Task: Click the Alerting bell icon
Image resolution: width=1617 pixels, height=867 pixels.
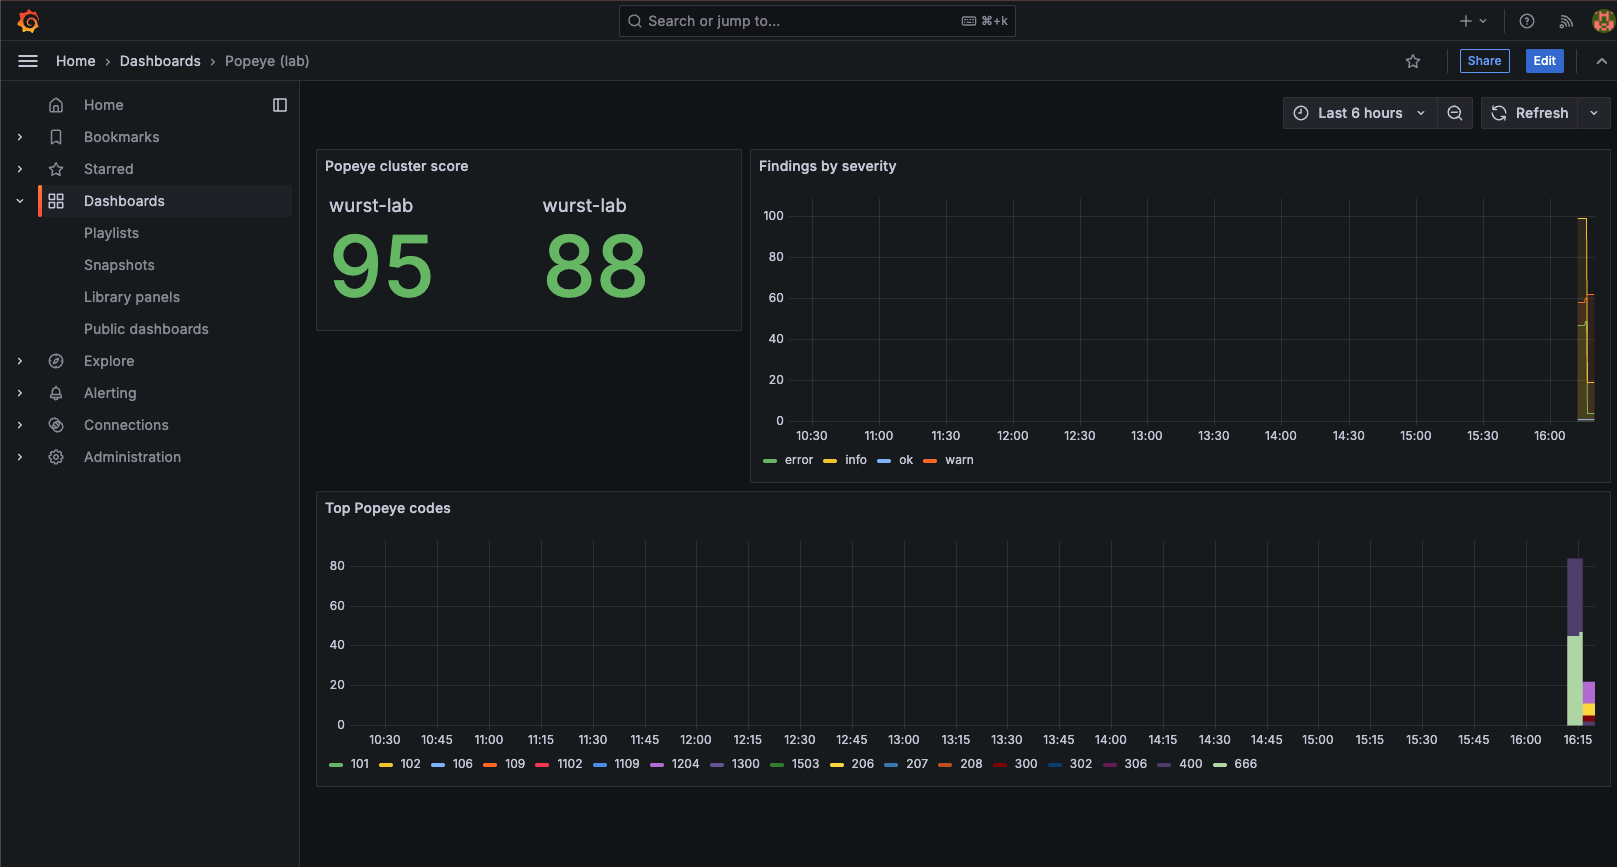Action: (x=56, y=393)
